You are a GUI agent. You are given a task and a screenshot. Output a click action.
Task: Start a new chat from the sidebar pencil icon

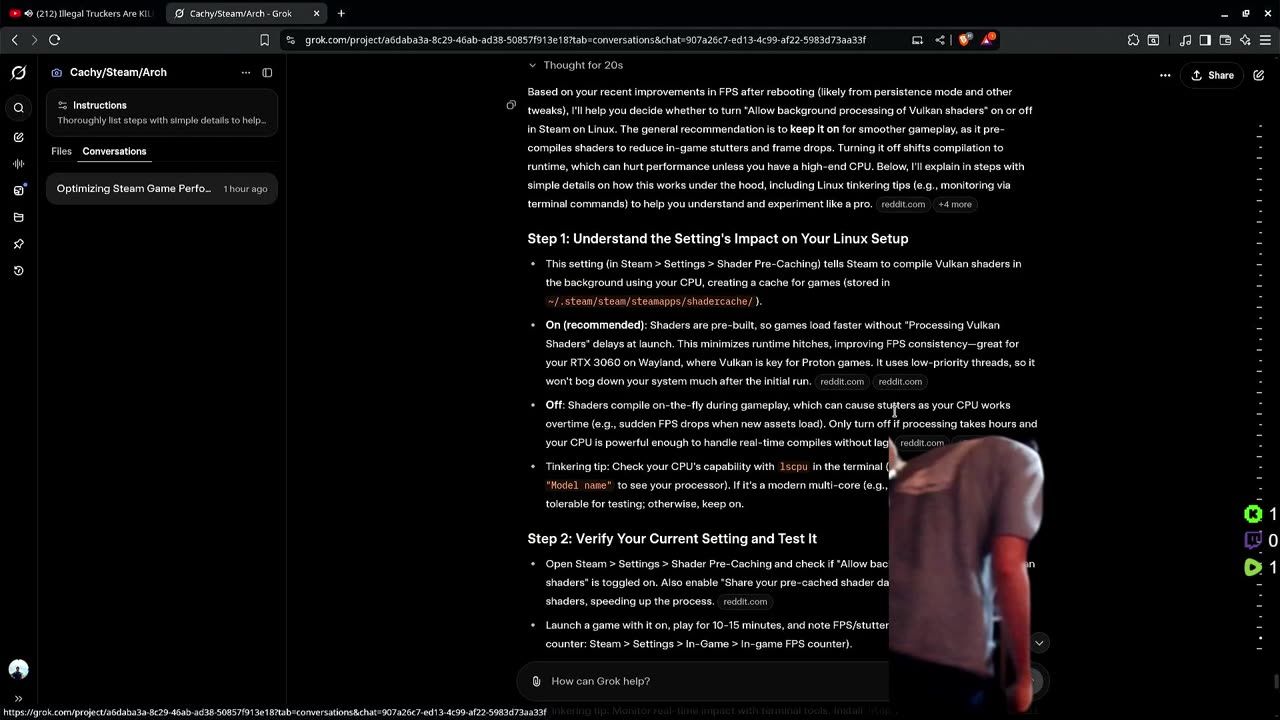coord(18,137)
